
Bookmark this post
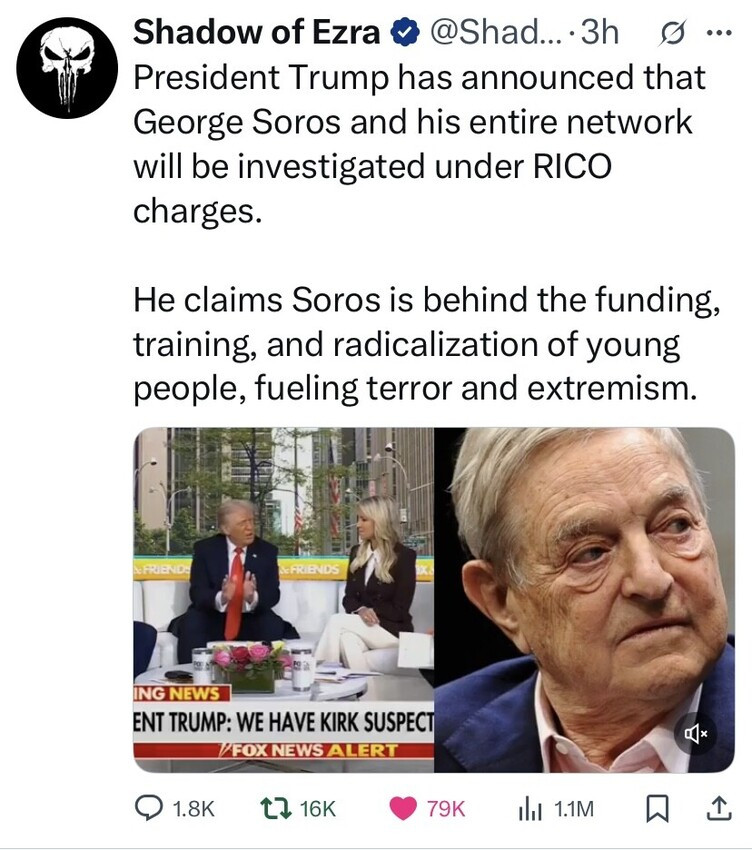(657, 808)
